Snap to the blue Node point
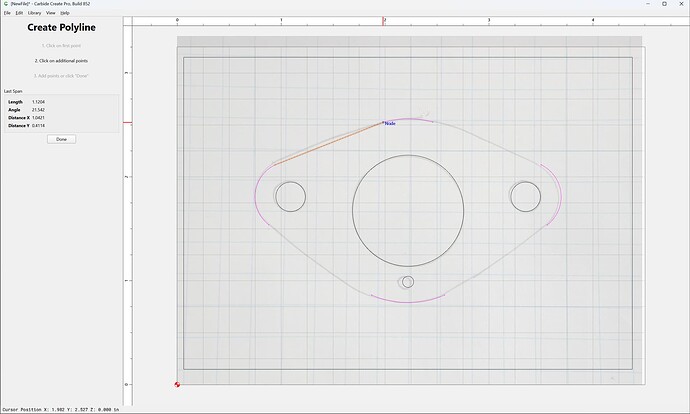 coord(383,122)
